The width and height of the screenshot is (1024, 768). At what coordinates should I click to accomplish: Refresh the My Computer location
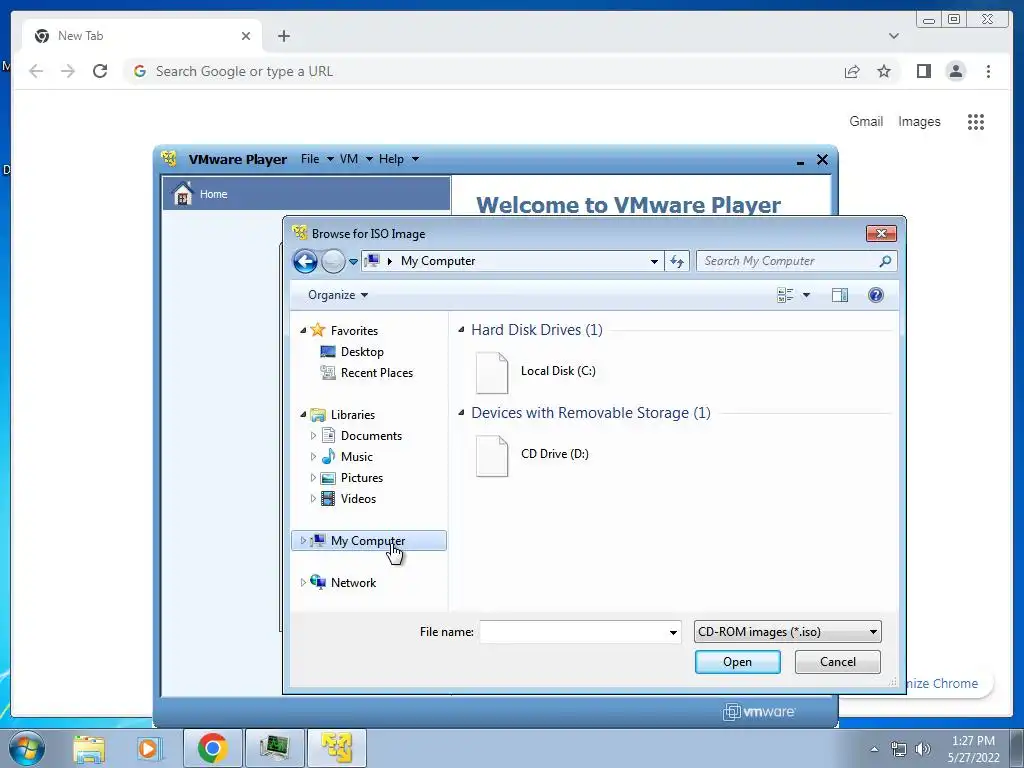click(677, 261)
